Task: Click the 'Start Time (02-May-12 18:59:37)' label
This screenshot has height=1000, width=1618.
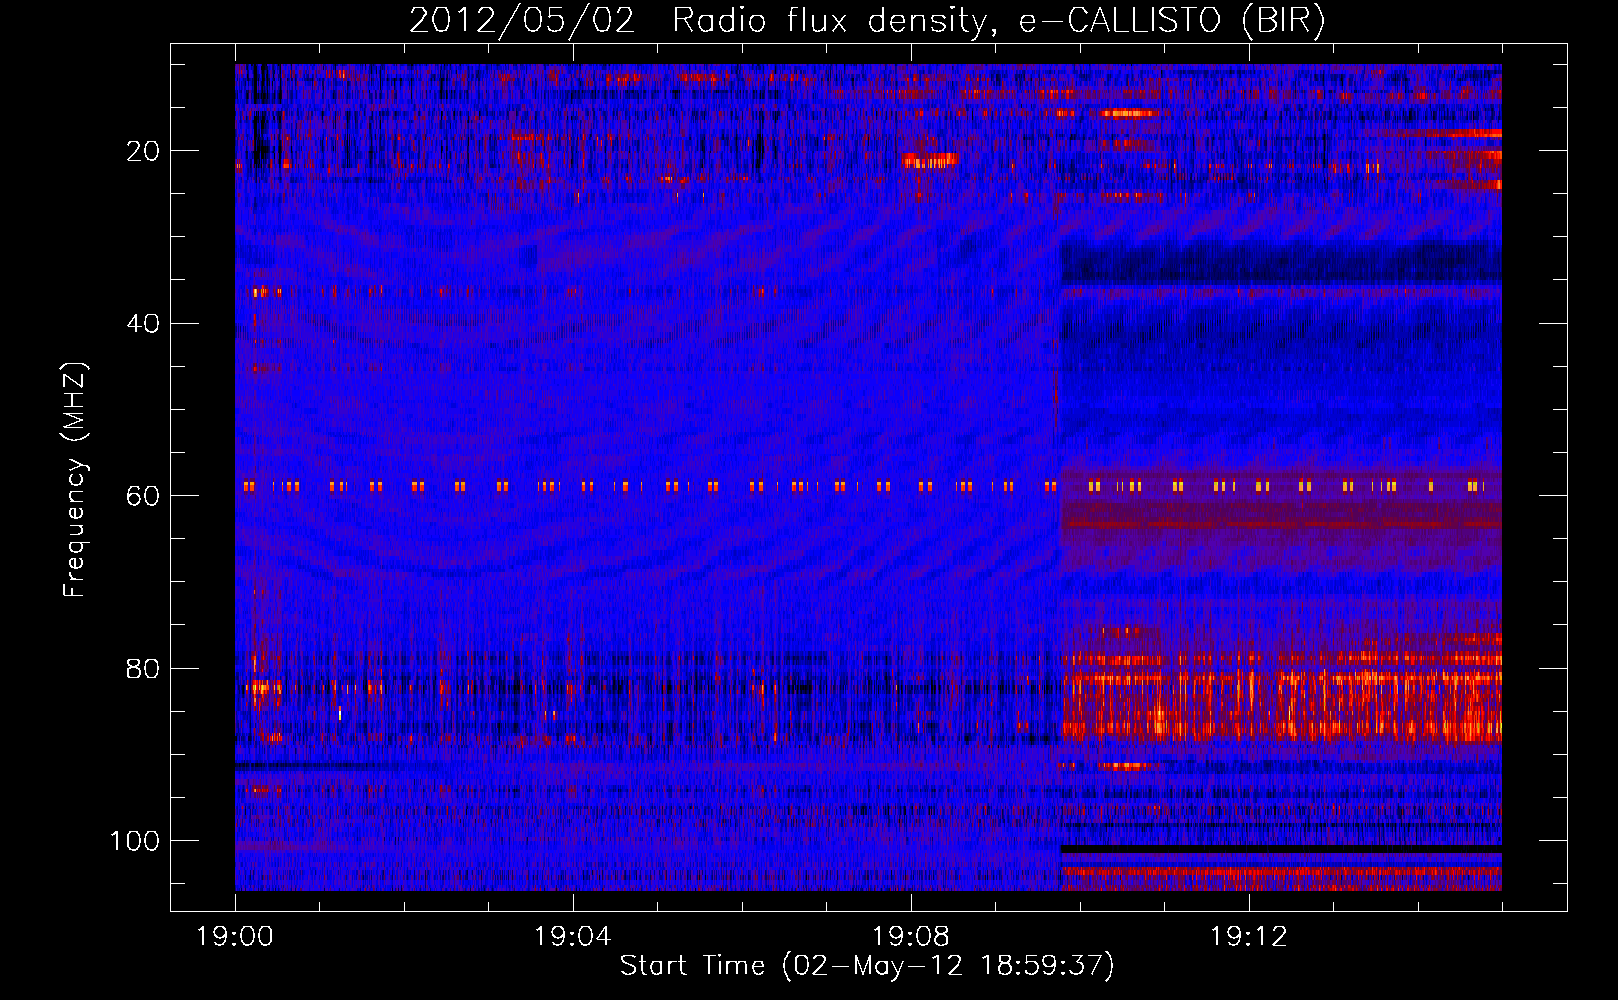Action: tap(867, 966)
